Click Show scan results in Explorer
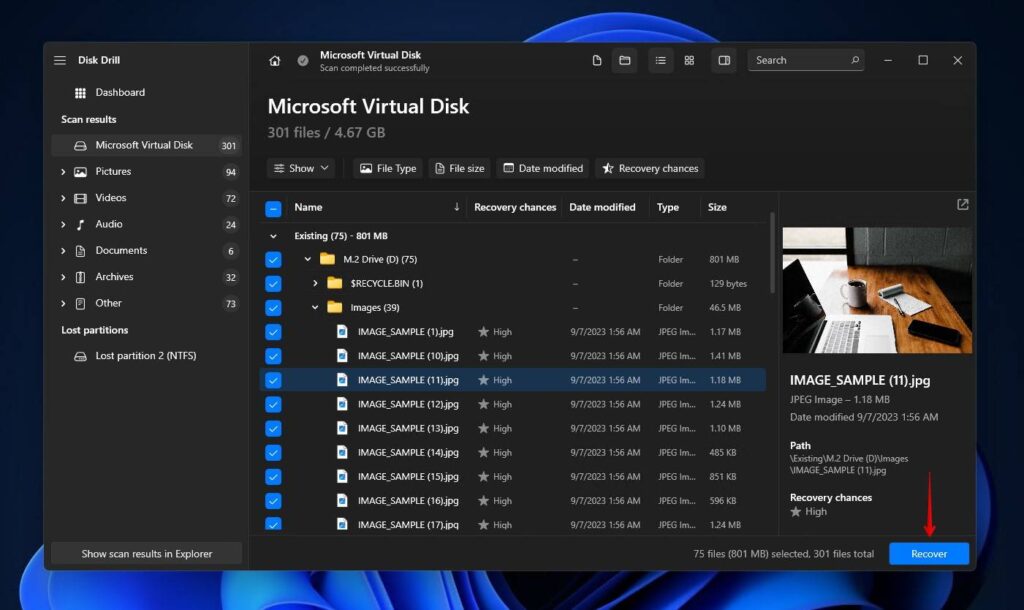 [146, 554]
